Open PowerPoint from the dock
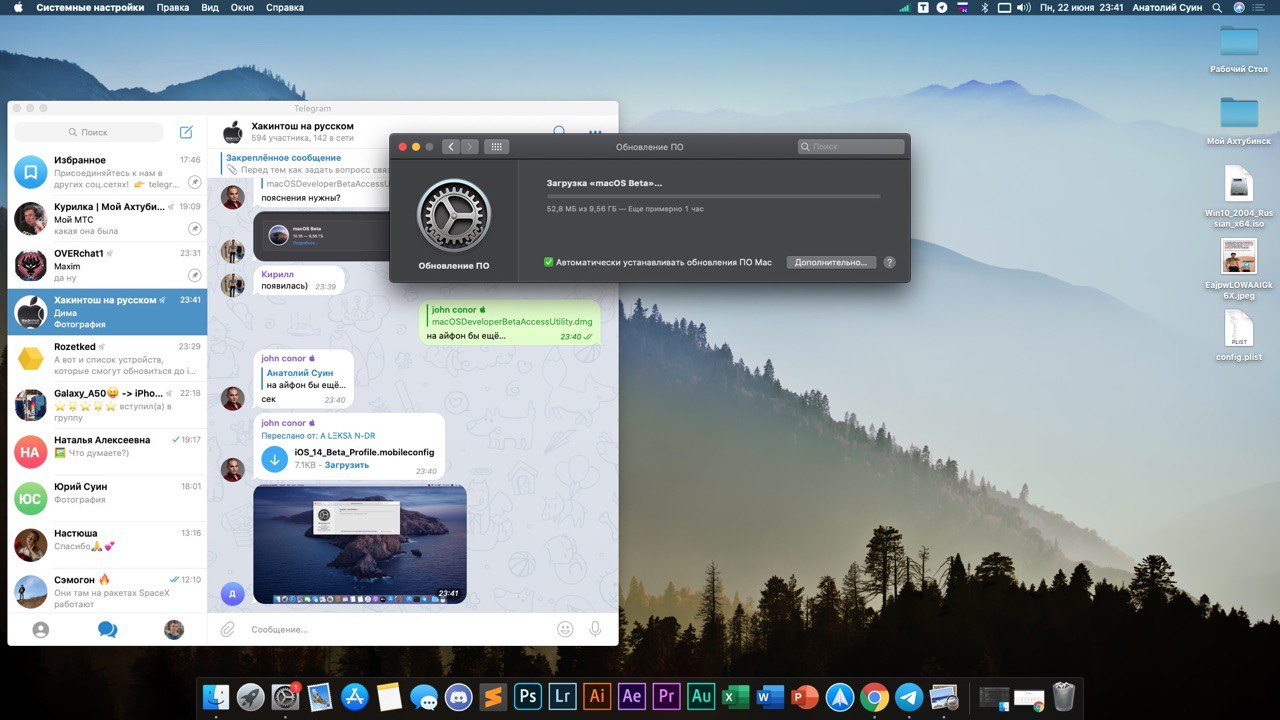 pos(805,696)
